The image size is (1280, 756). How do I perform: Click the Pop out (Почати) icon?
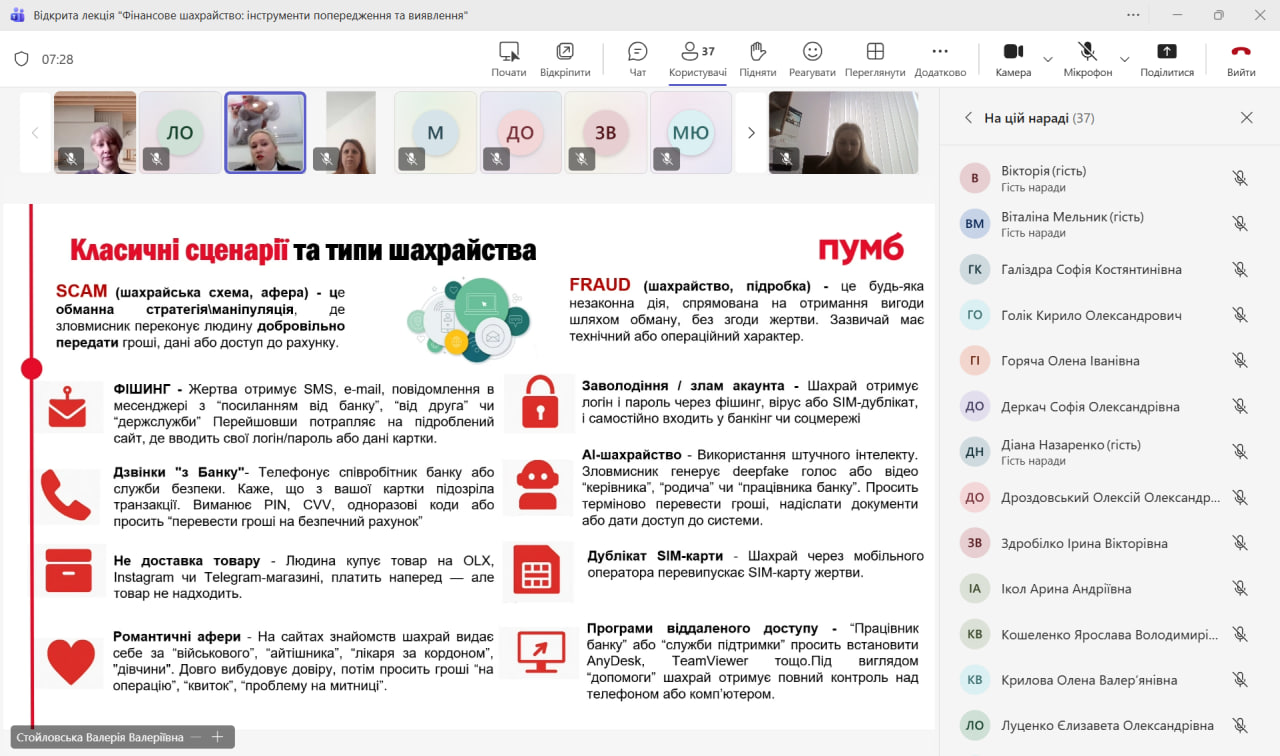click(x=509, y=59)
